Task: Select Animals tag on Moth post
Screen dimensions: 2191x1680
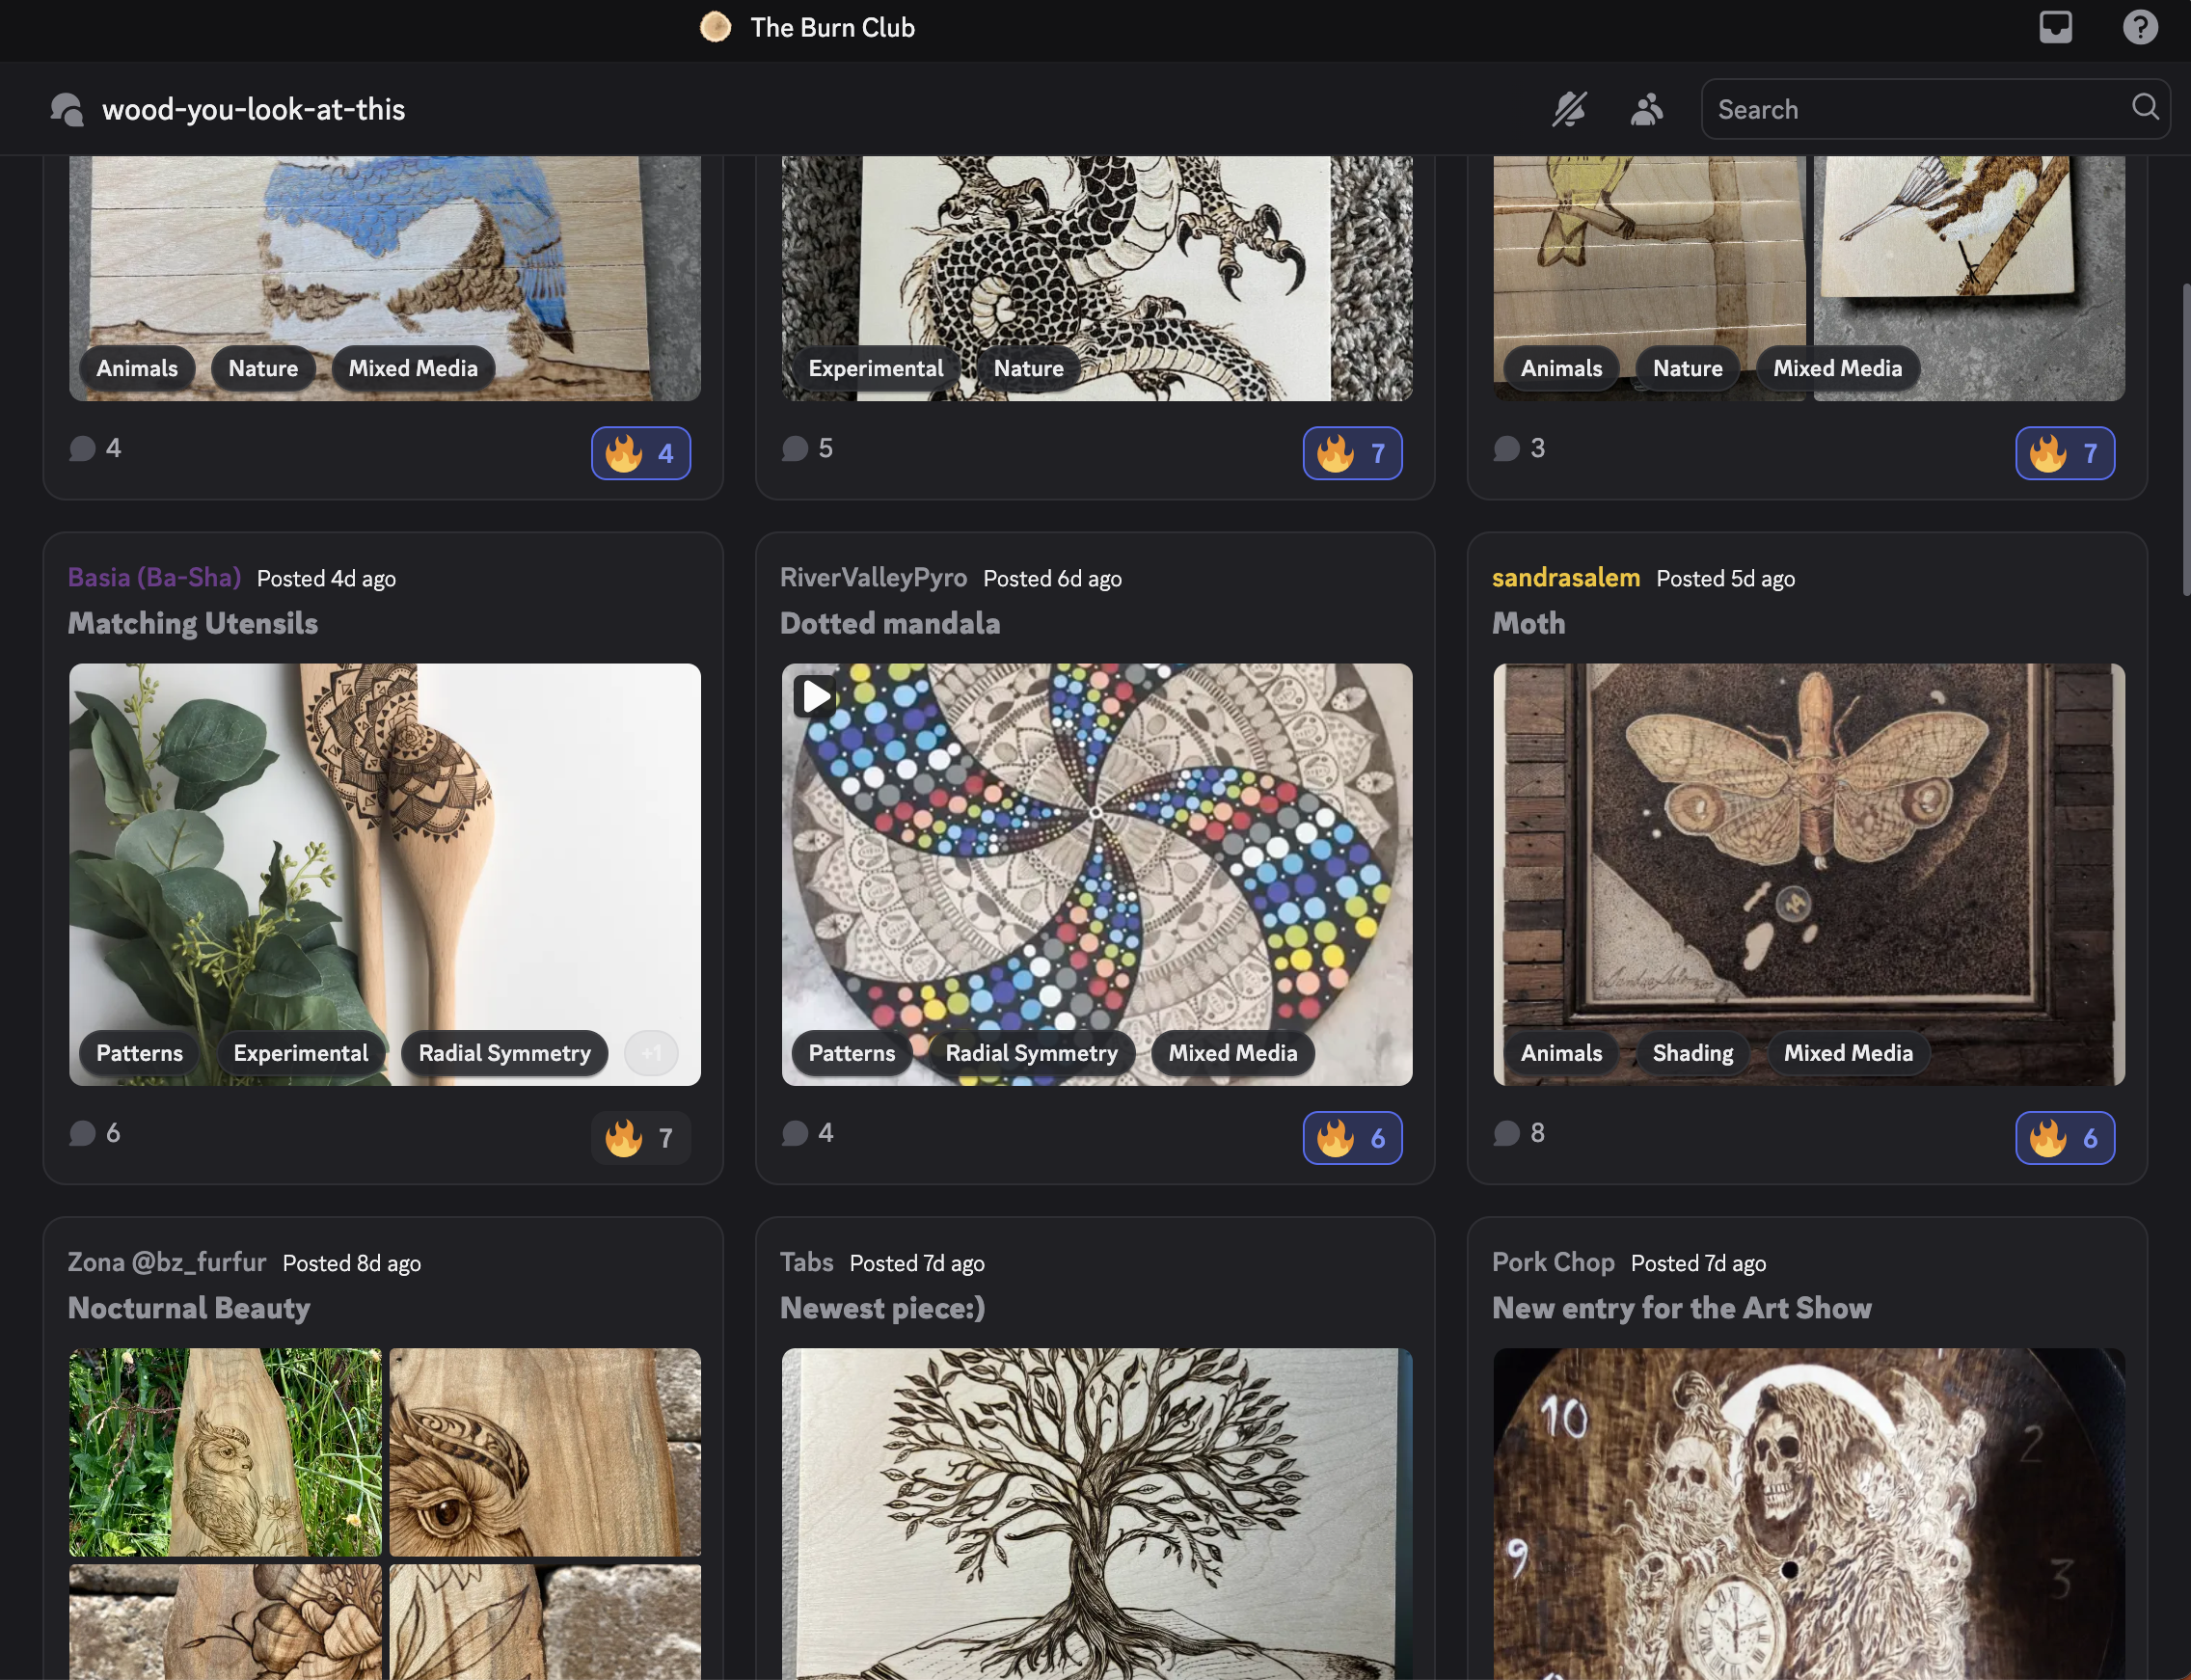Action: point(1561,1053)
